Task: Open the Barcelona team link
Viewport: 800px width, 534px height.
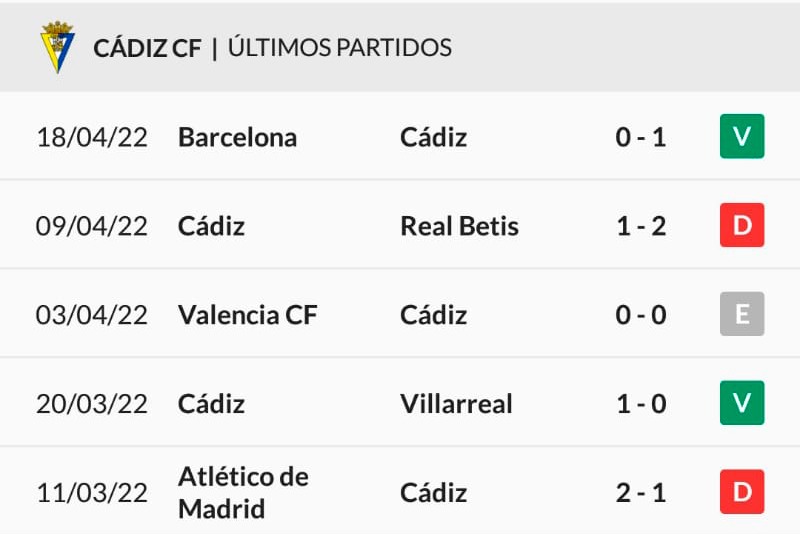Action: [x=237, y=137]
